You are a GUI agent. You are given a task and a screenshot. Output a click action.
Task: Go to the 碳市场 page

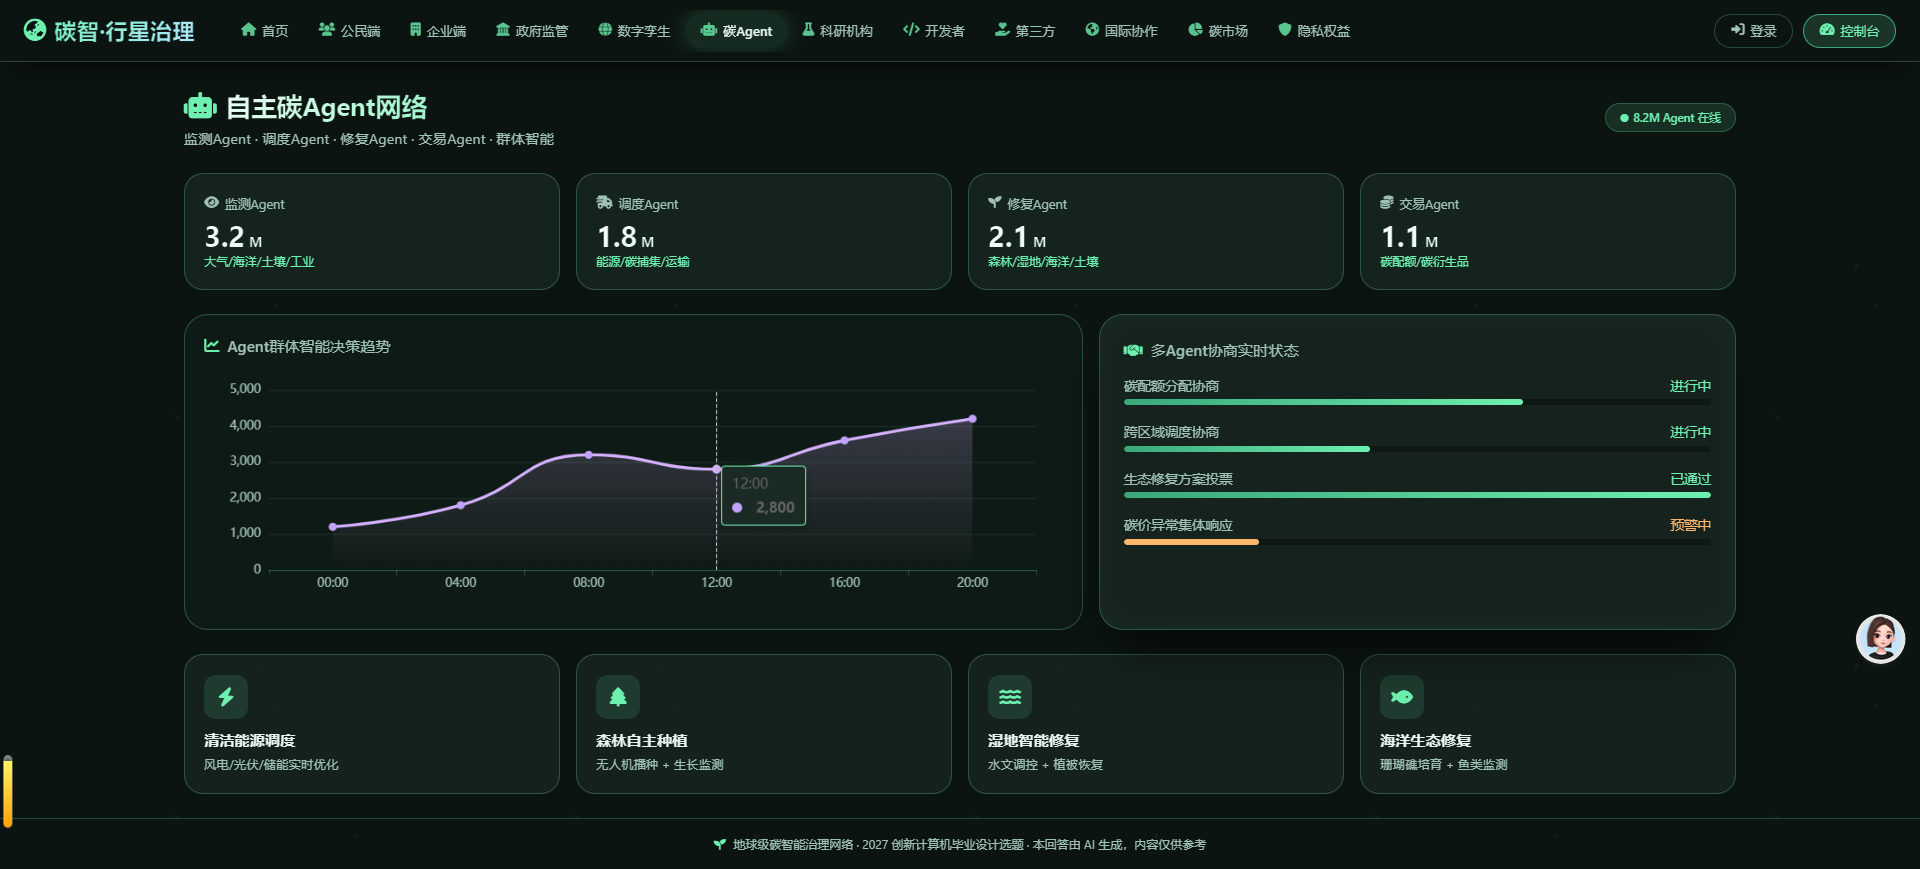(x=1218, y=31)
